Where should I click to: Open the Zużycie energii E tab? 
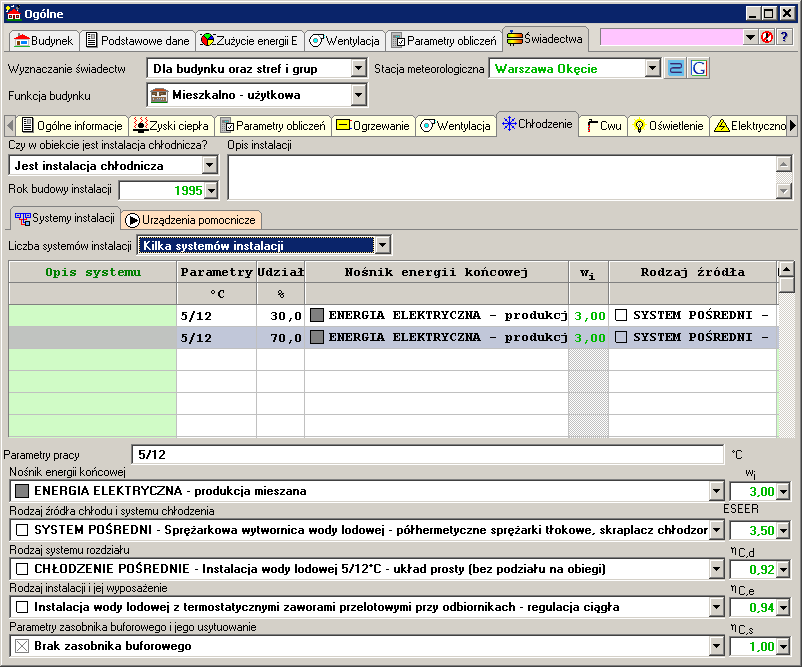point(249,40)
